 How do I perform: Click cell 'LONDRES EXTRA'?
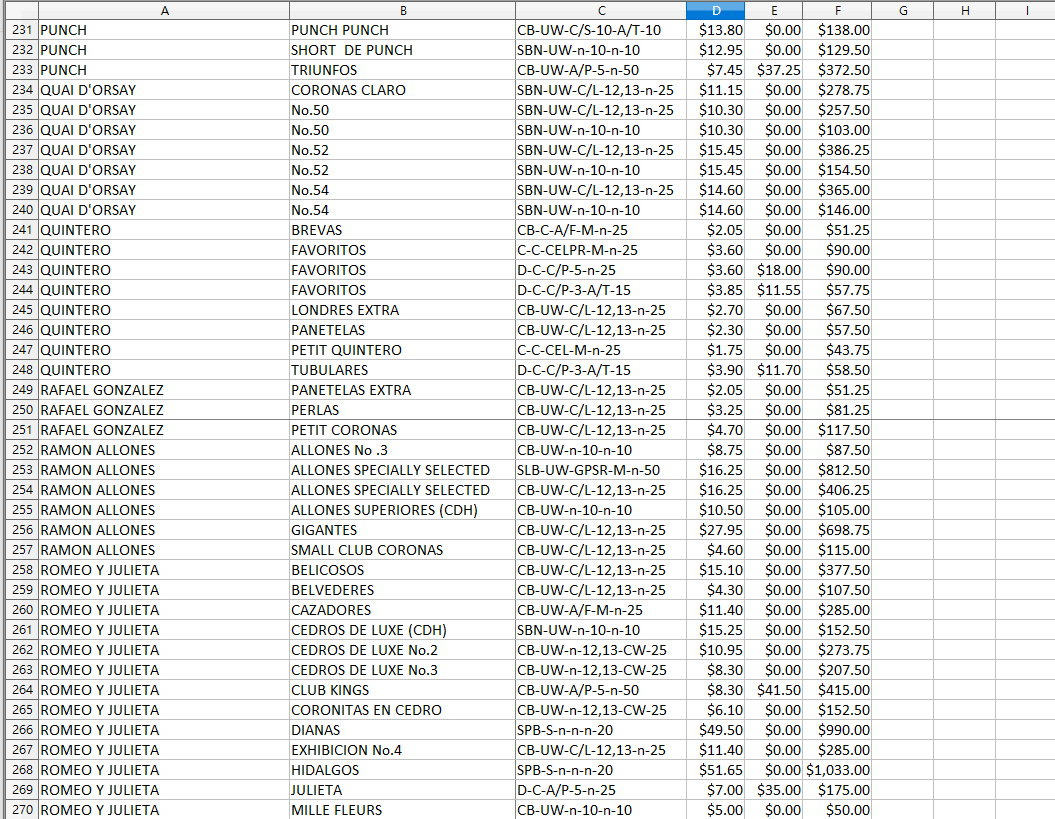coord(402,310)
